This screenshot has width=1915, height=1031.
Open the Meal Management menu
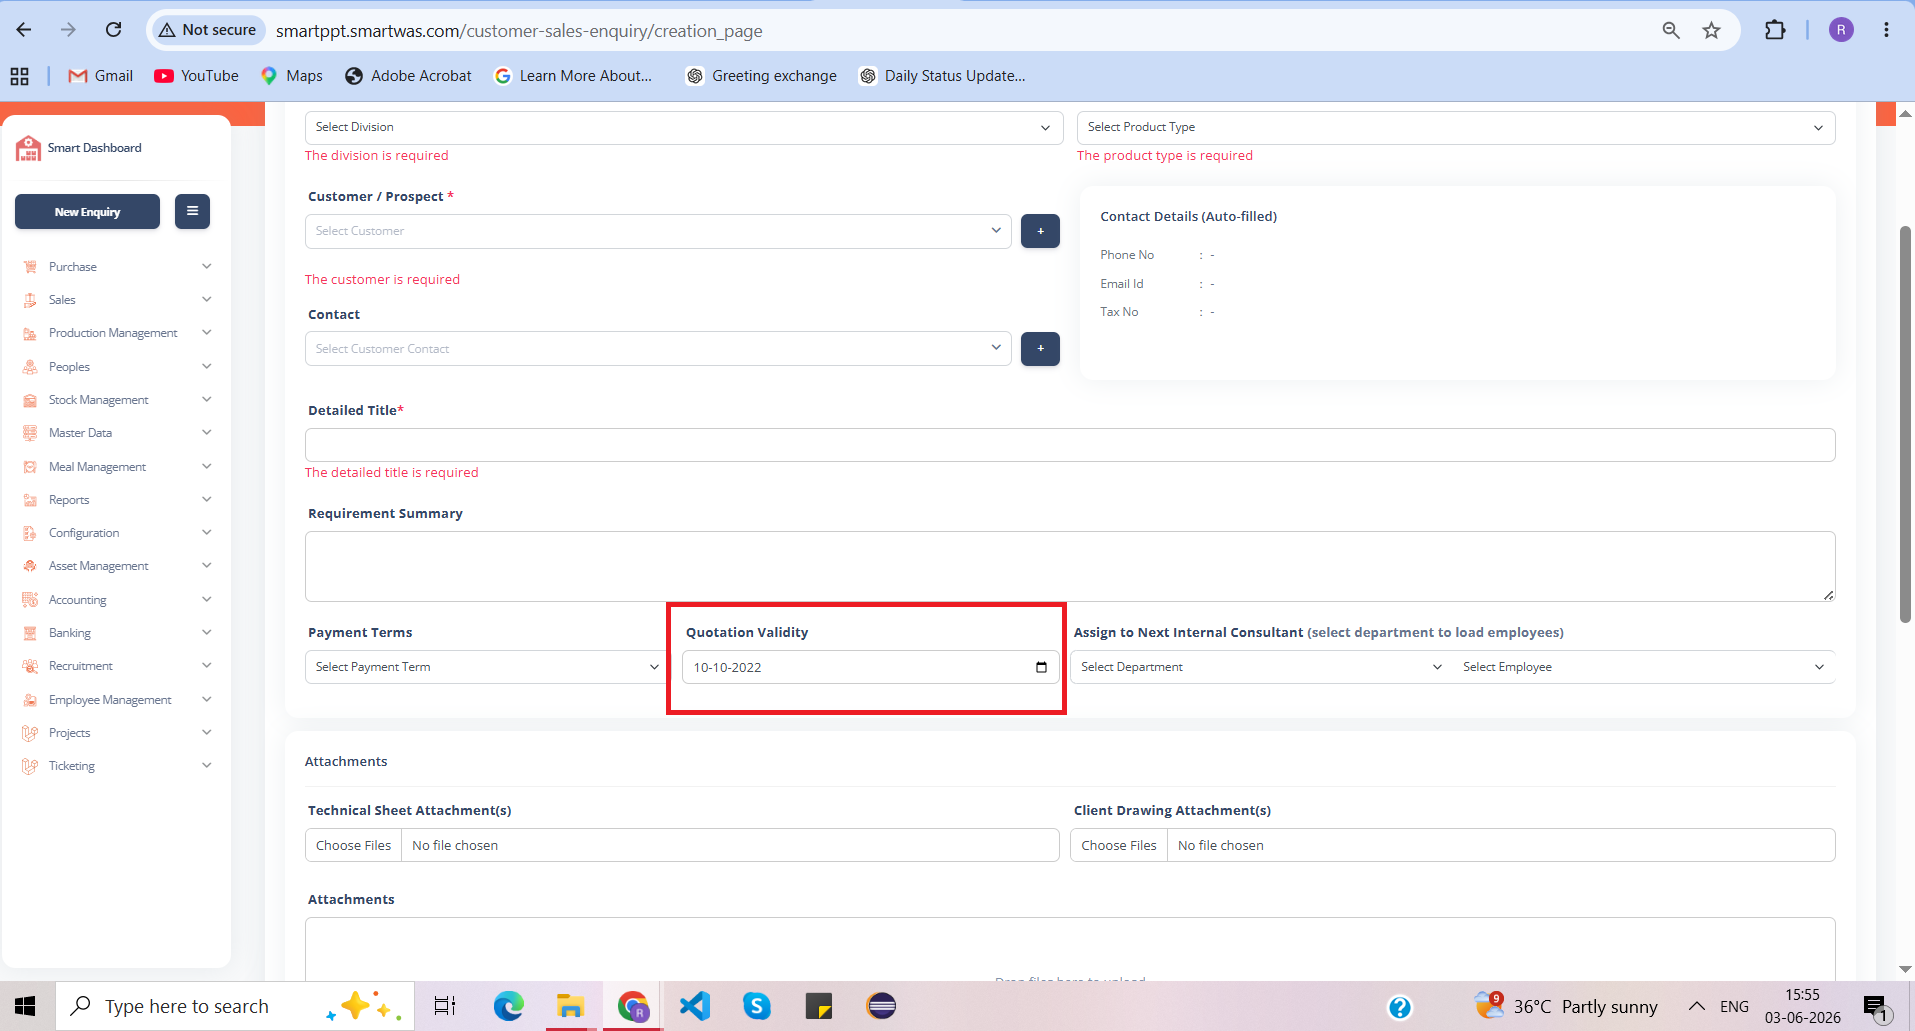pos(116,467)
